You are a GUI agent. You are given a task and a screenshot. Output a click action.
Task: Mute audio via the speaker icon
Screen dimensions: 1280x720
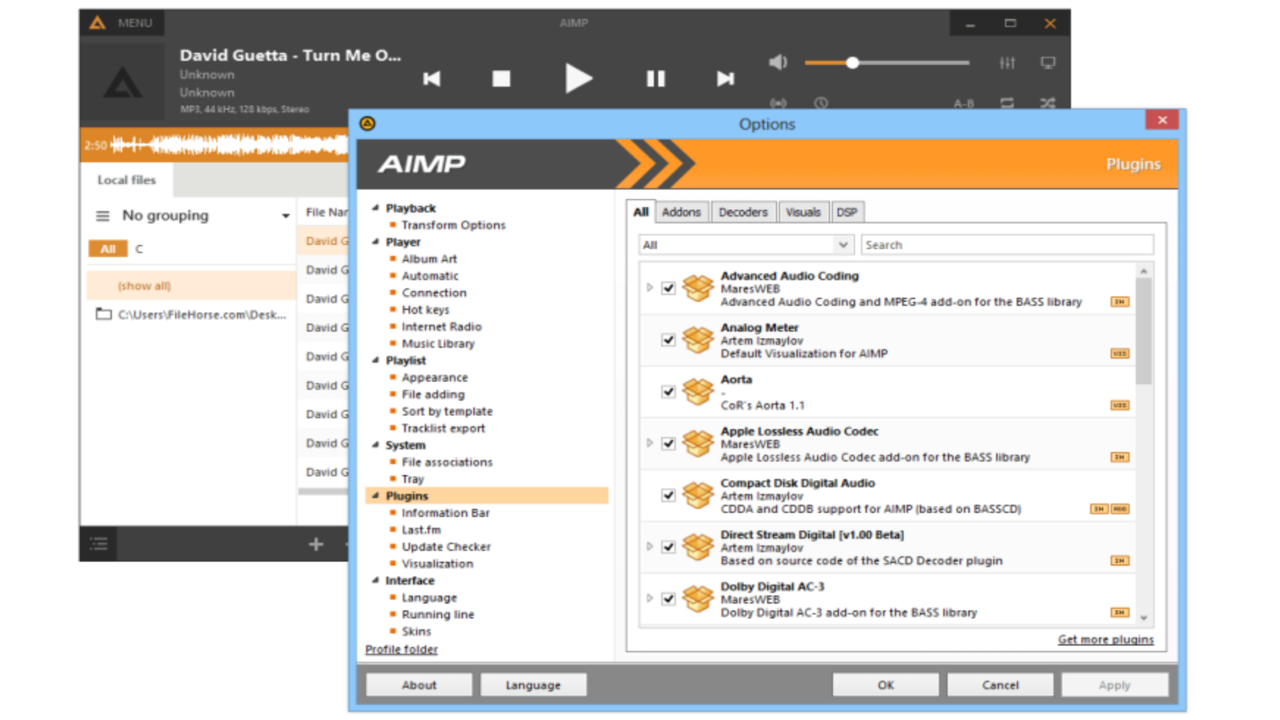coord(778,62)
